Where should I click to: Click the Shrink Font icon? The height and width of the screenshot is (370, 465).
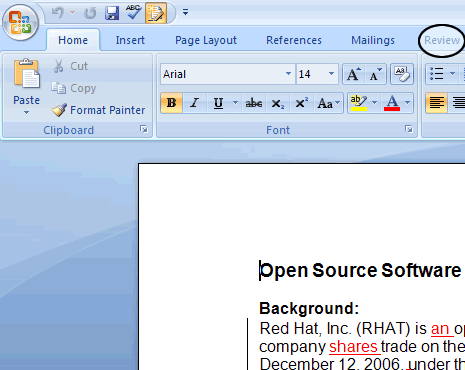376,74
